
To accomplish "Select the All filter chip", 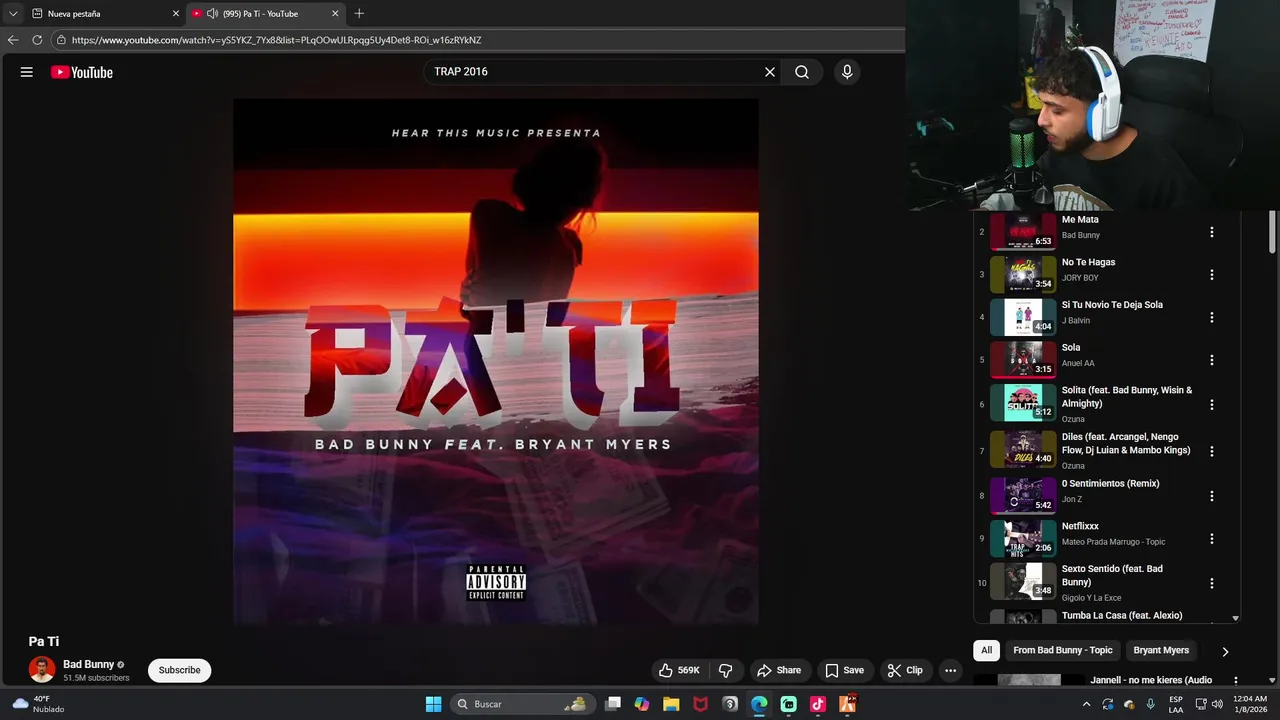I will coord(986,650).
